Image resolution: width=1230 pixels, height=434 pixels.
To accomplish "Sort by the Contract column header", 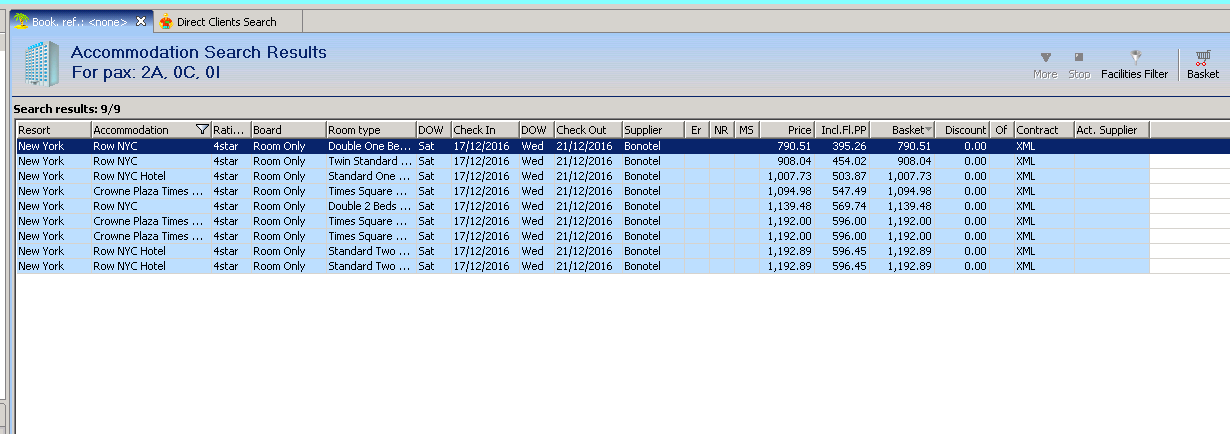I will click(x=1044, y=130).
